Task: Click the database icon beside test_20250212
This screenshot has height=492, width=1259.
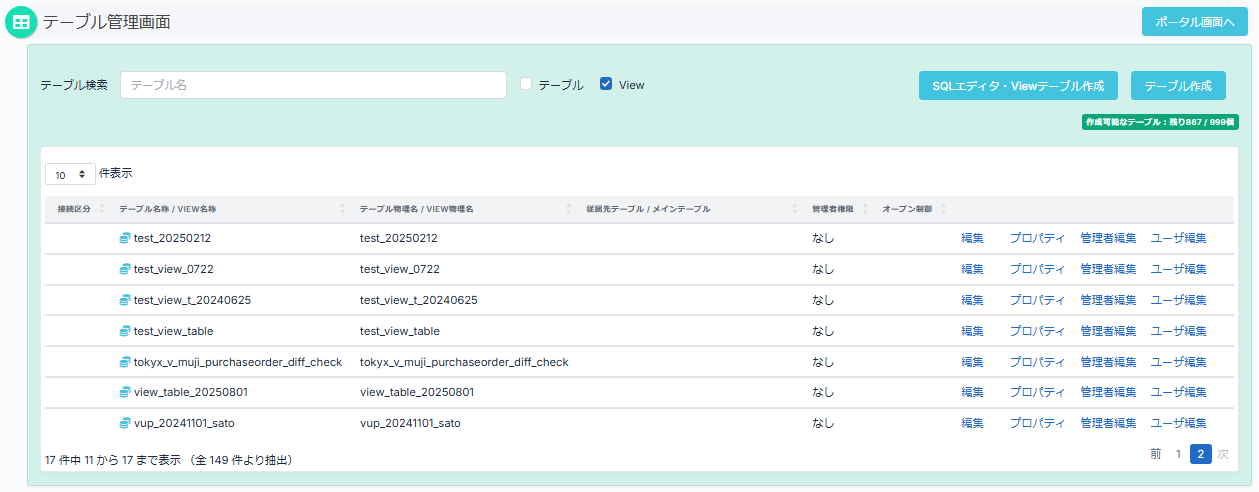Action: [125, 238]
